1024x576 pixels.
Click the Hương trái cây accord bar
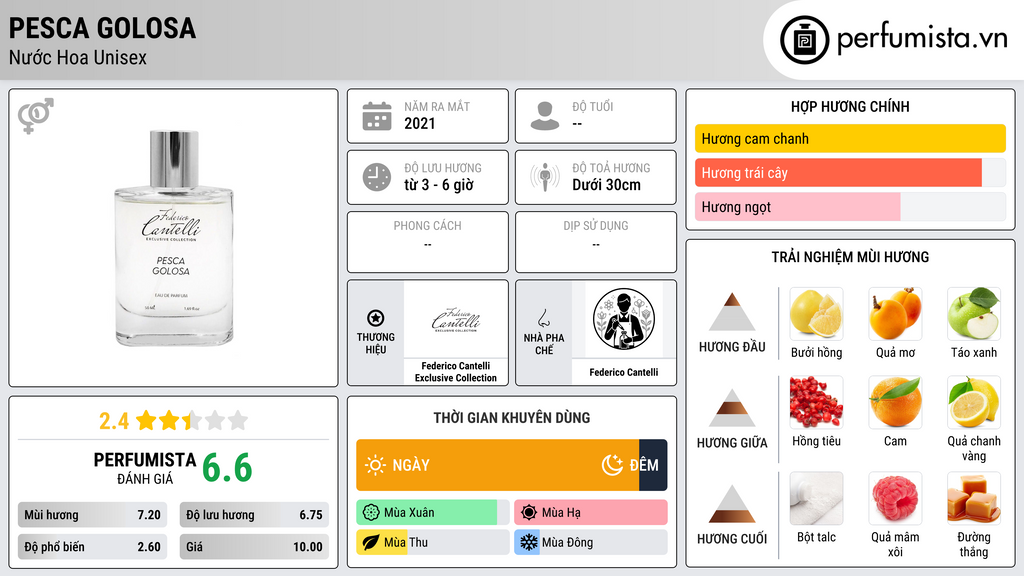click(x=850, y=172)
